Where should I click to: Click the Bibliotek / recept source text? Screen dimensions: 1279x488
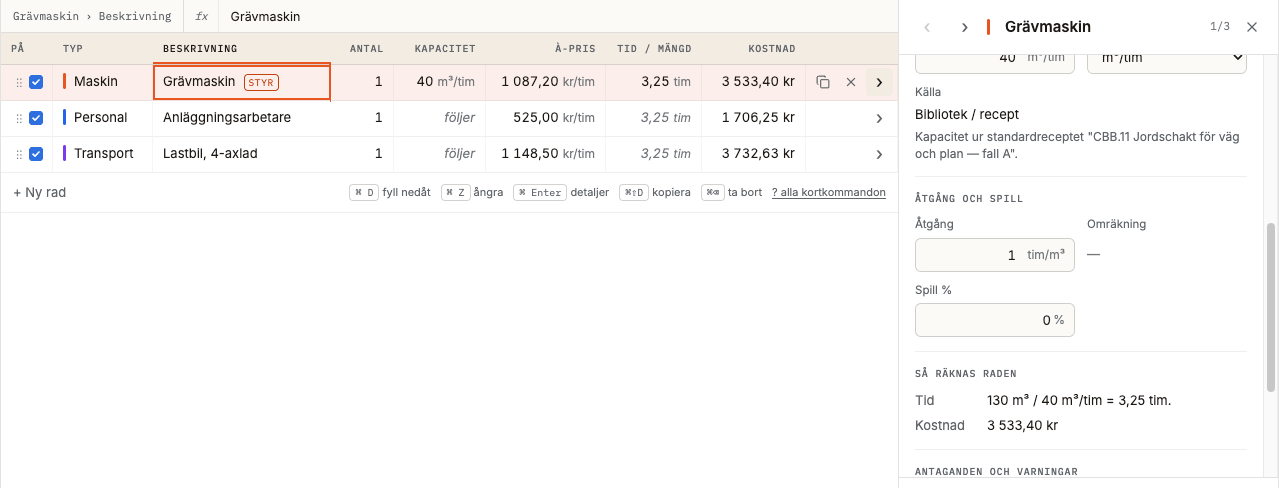click(x=967, y=114)
